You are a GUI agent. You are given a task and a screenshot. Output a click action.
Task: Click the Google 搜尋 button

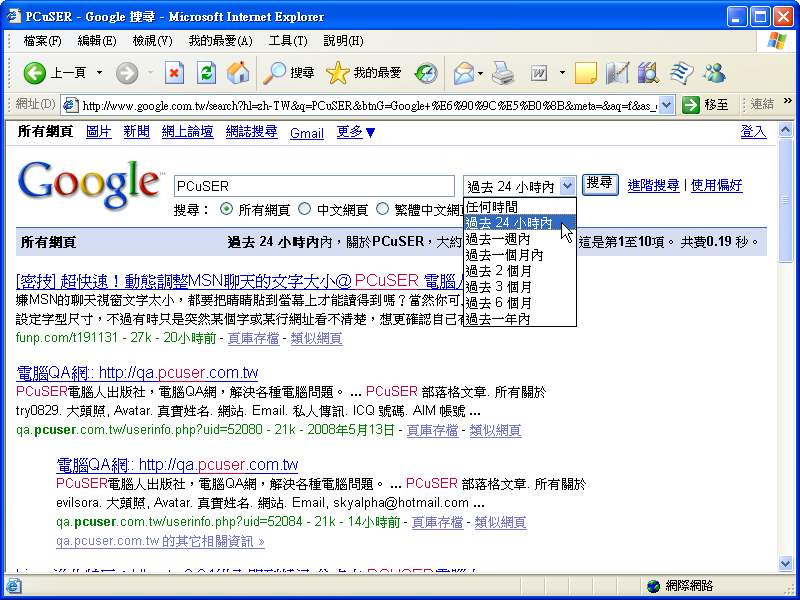(x=600, y=185)
